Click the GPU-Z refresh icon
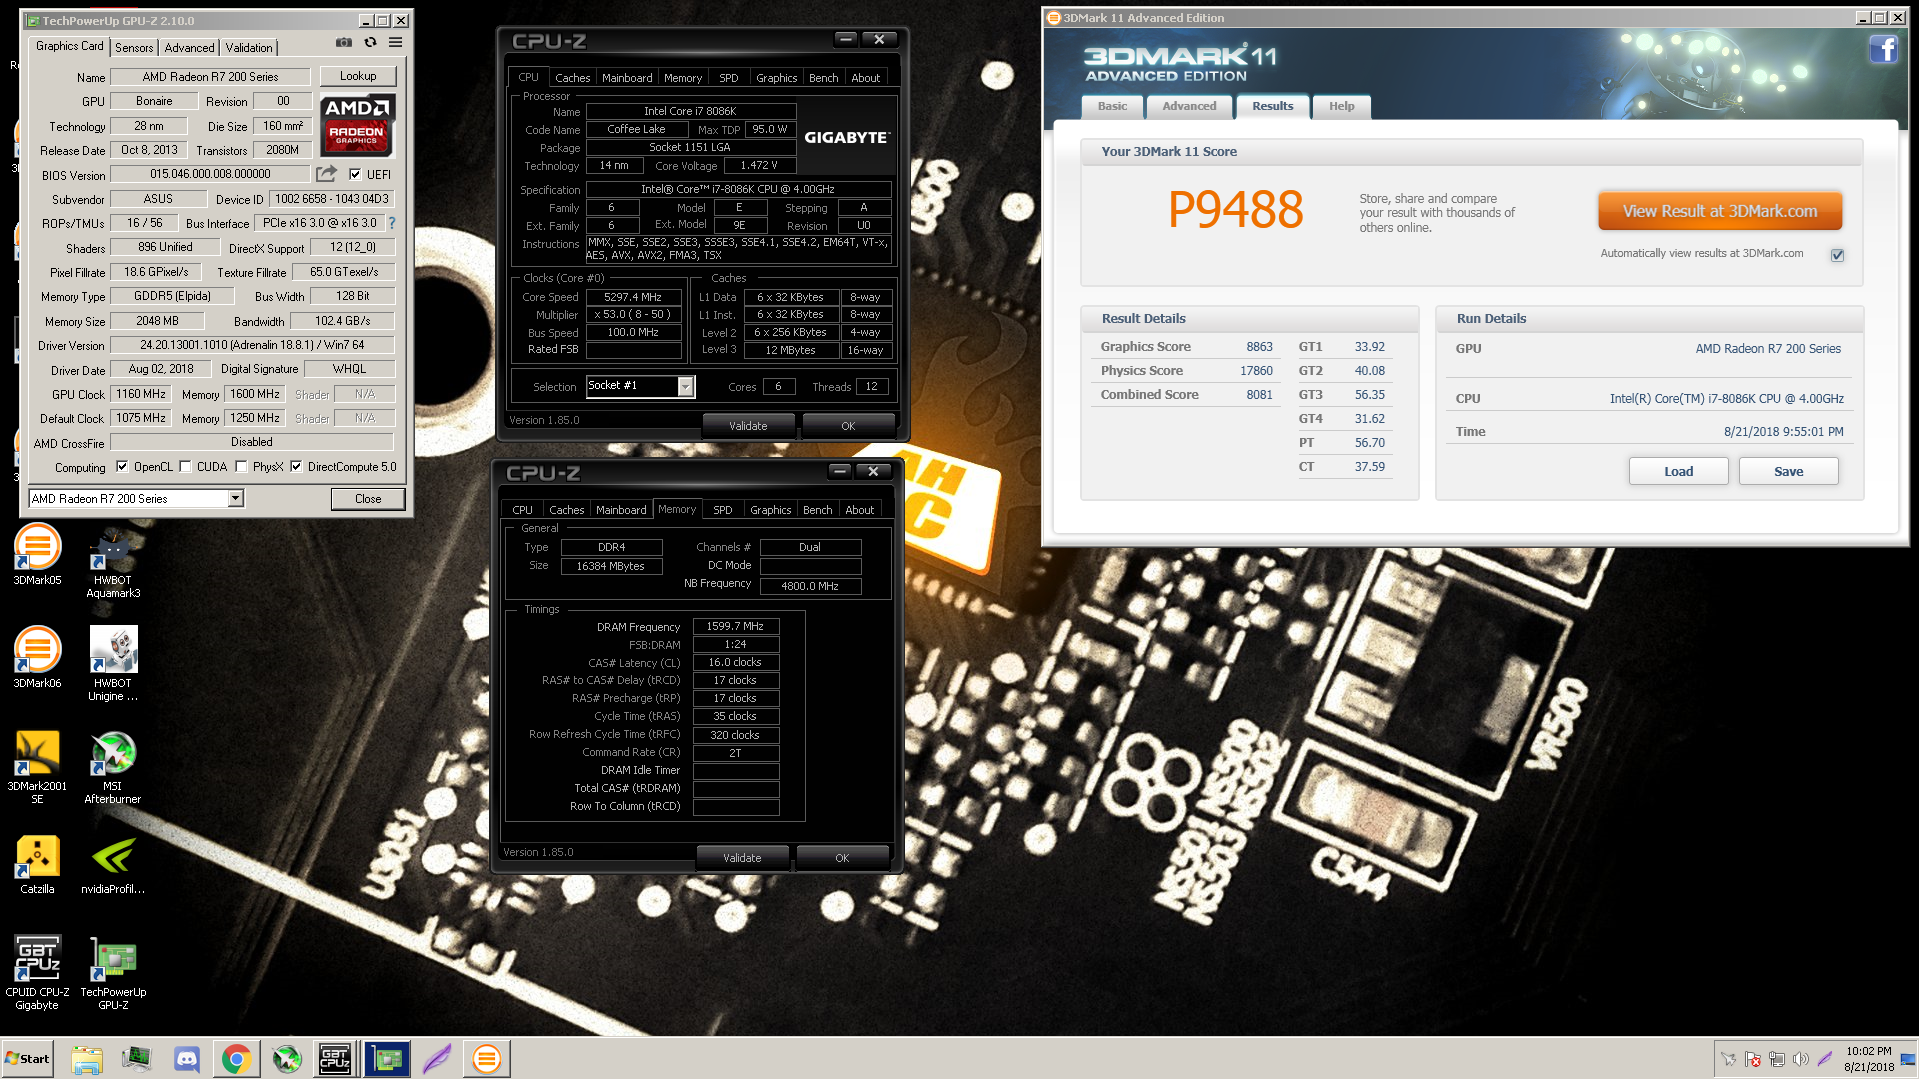1919x1079 pixels. pos(370,42)
